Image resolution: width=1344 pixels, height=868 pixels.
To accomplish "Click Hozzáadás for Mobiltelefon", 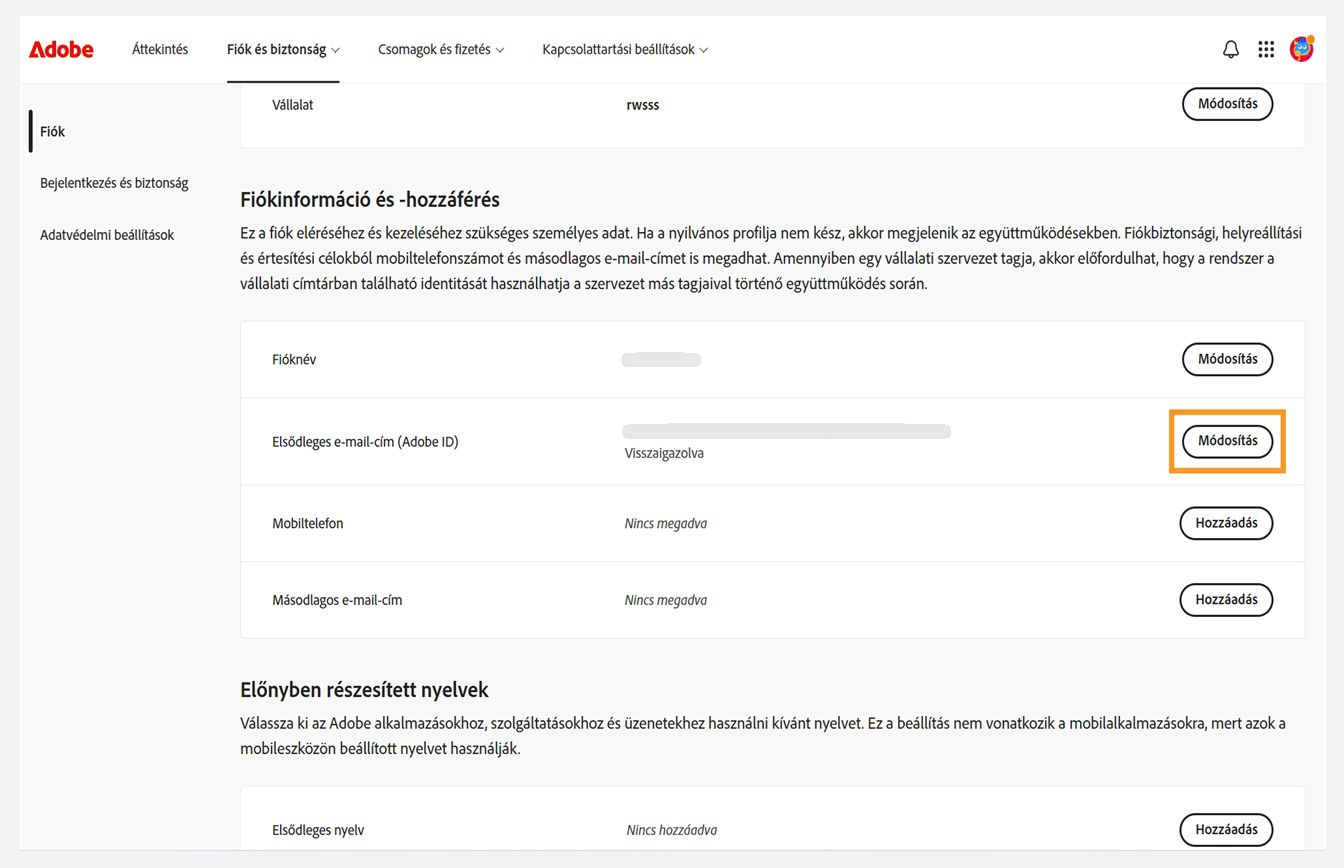I will 1226,522.
